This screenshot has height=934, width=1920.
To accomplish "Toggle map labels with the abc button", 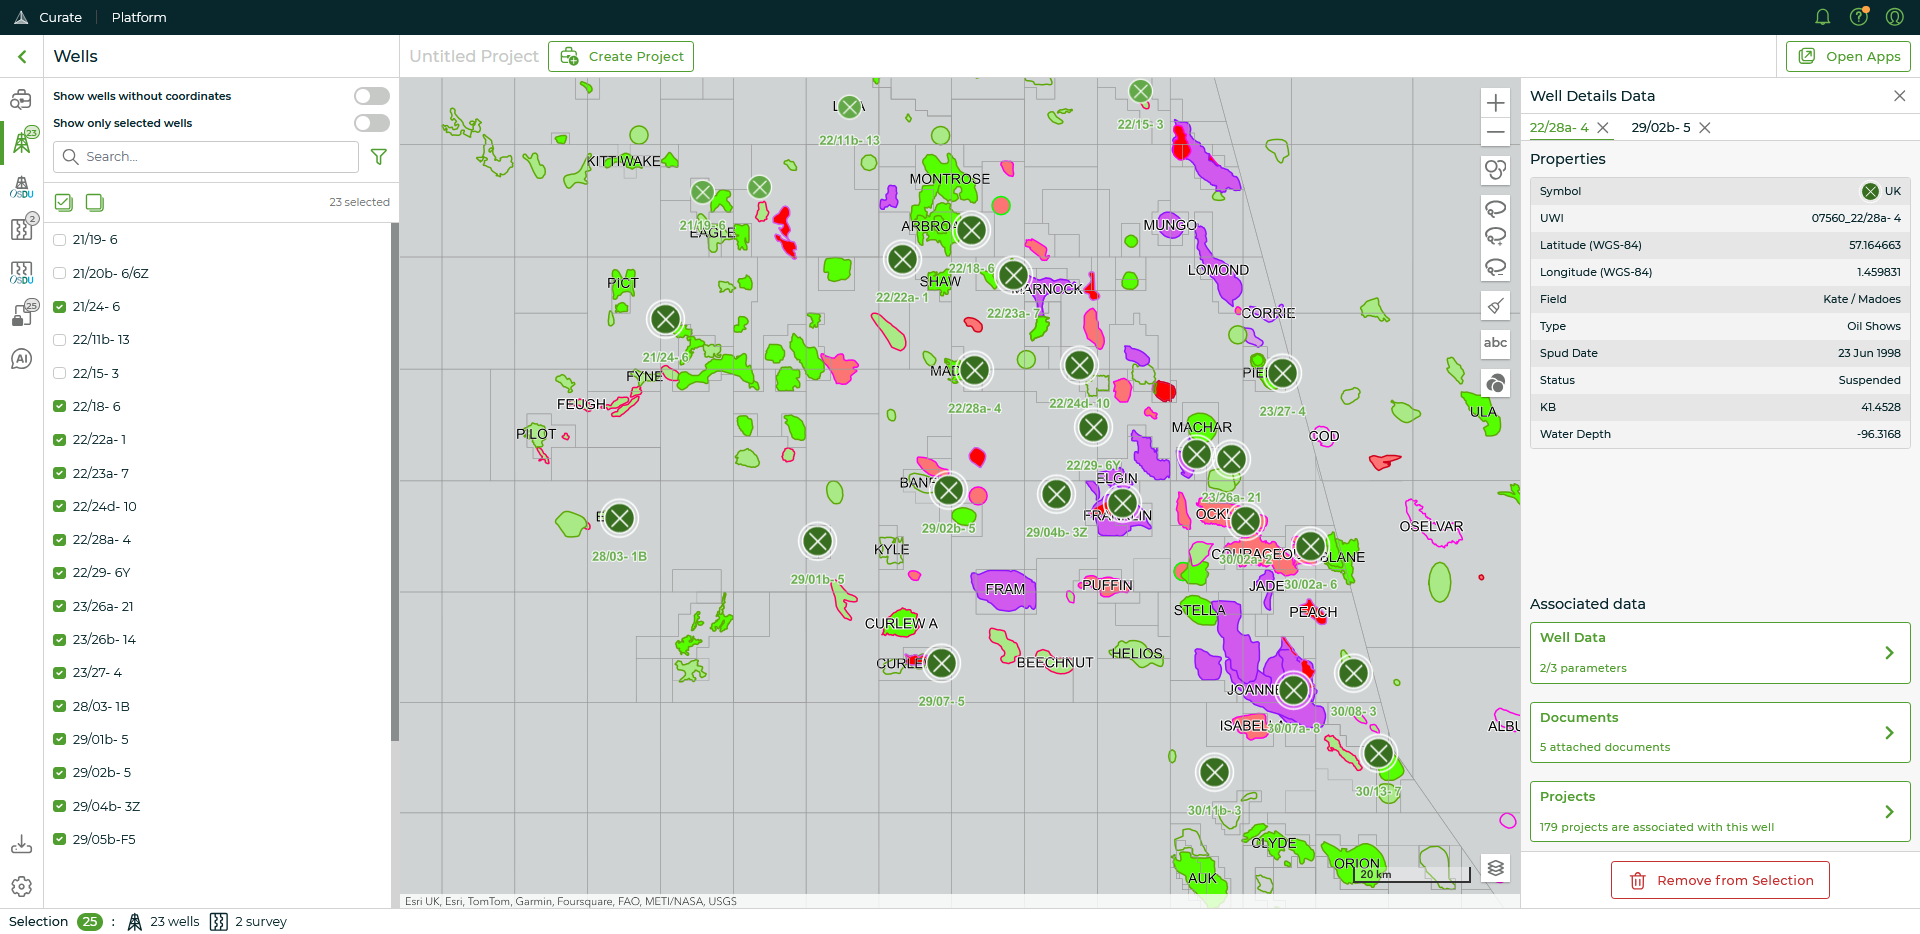I will [1496, 344].
